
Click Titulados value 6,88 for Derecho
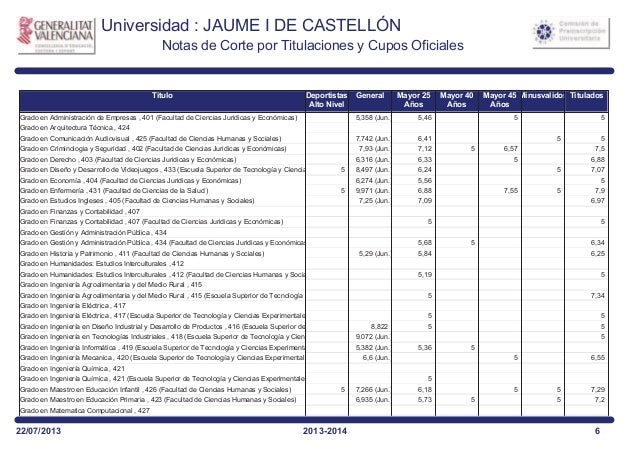point(598,160)
